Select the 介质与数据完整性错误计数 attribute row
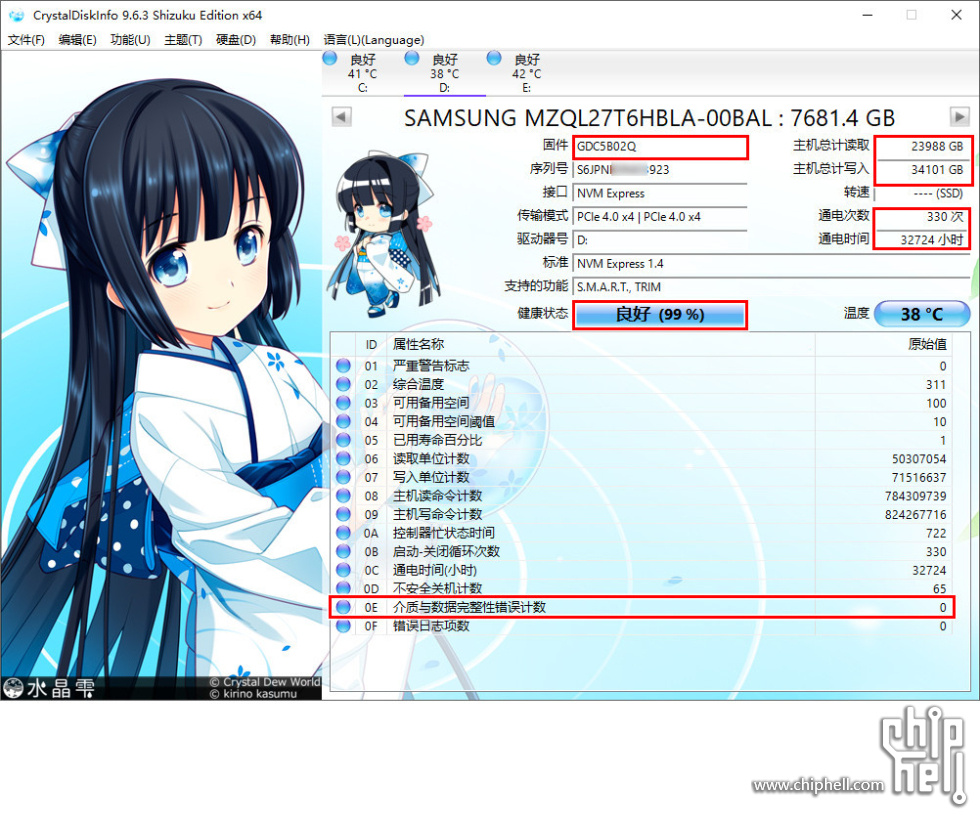Viewport: 980px width, 820px height. pyautogui.click(x=641, y=607)
